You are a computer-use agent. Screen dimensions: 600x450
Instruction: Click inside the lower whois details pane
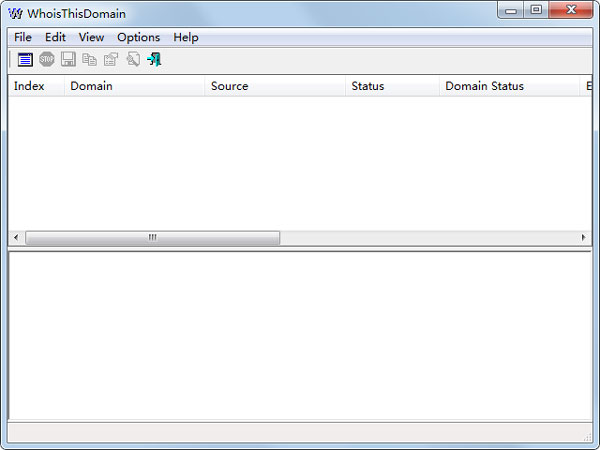pos(300,336)
